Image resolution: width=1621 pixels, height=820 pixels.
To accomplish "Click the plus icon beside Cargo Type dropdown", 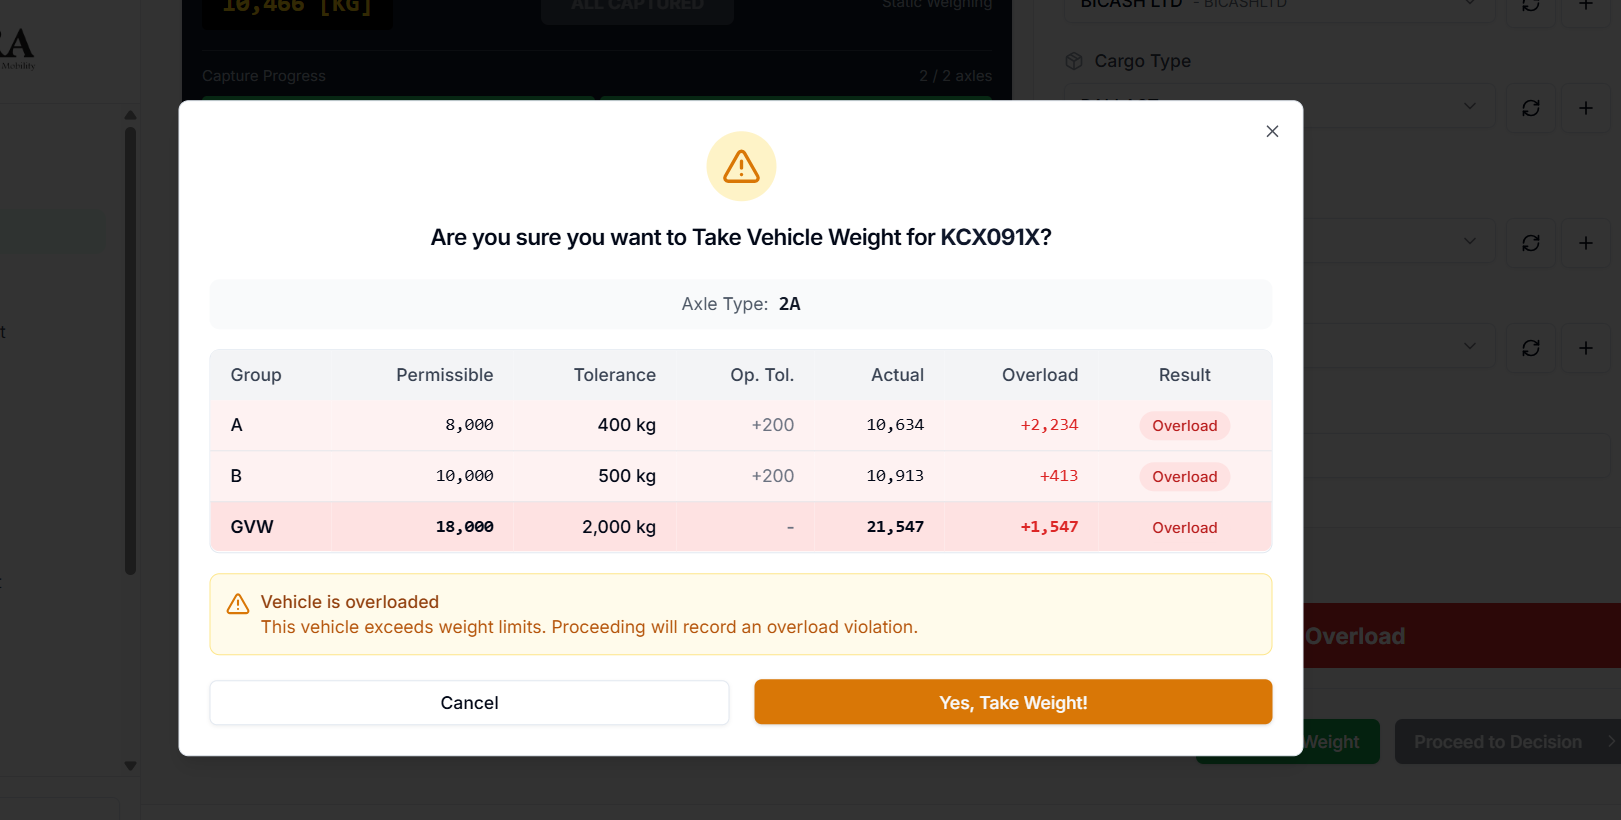I will pos(1586,108).
